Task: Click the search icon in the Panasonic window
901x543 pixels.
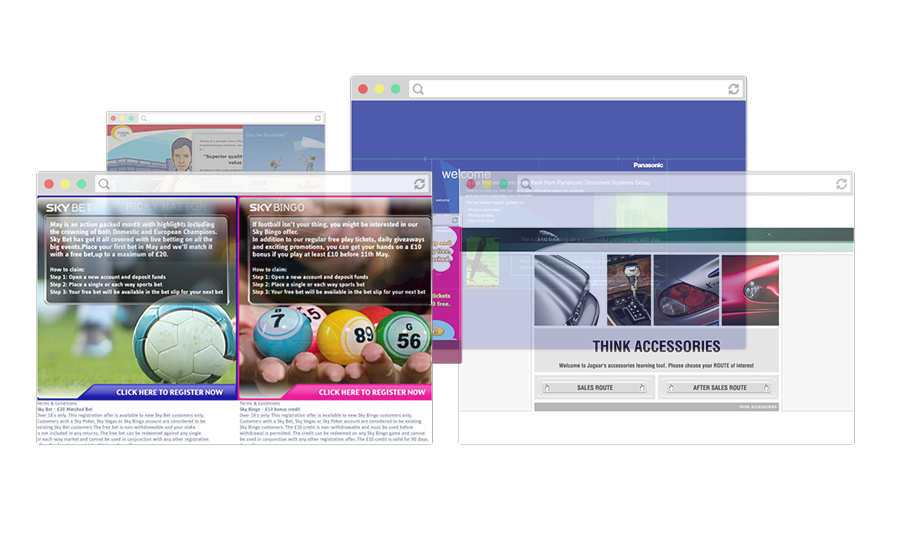Action: coord(418,89)
